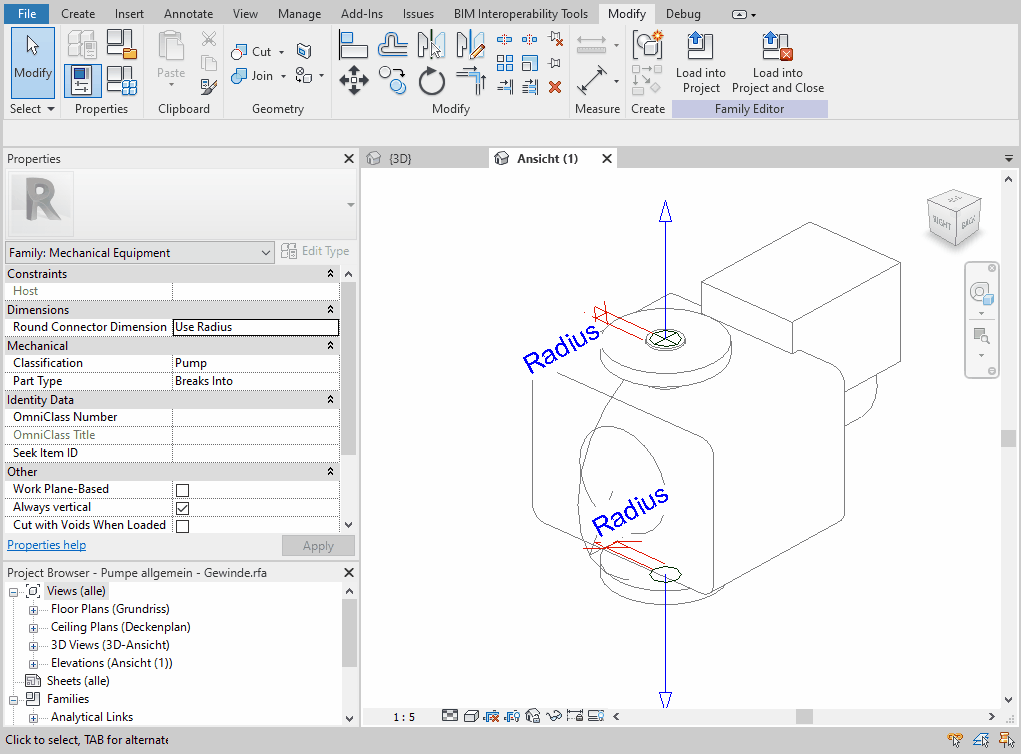Switch to the {3D} view tab
Image resolution: width=1021 pixels, height=754 pixels.
click(x=400, y=158)
